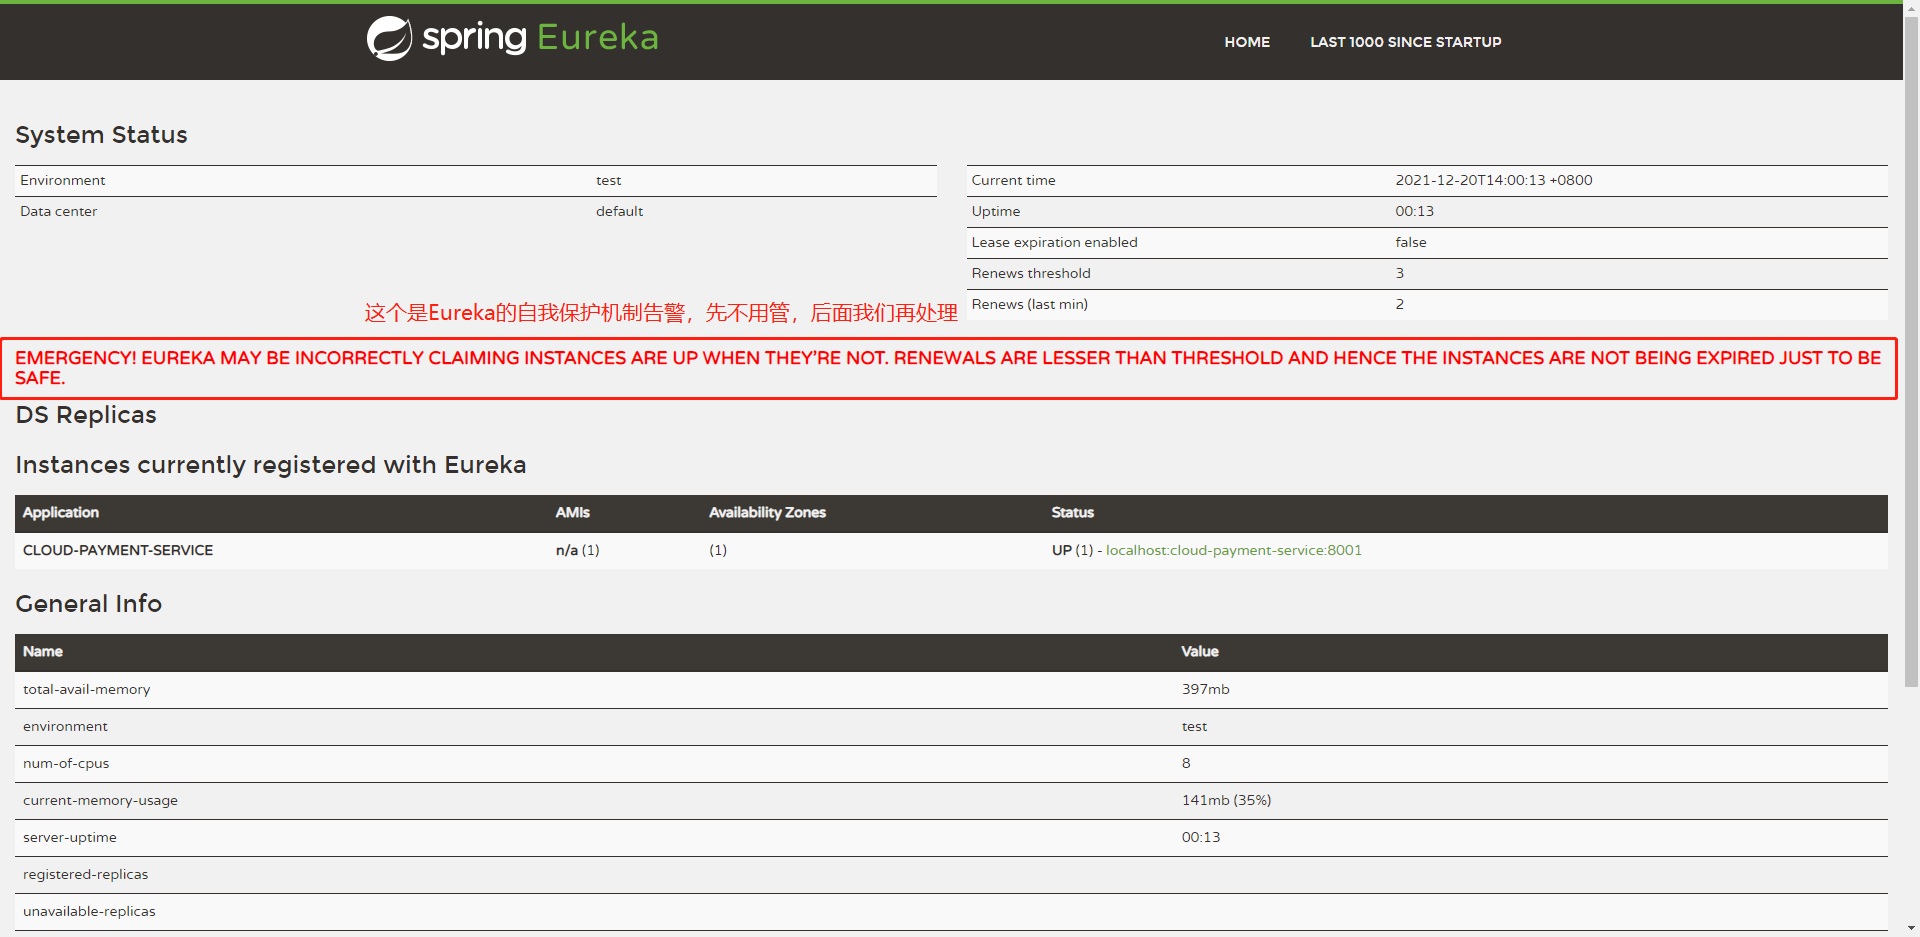Screen dimensions: 1920x937
Task: Click the n/a (1) AMIs cell
Action: coord(577,550)
